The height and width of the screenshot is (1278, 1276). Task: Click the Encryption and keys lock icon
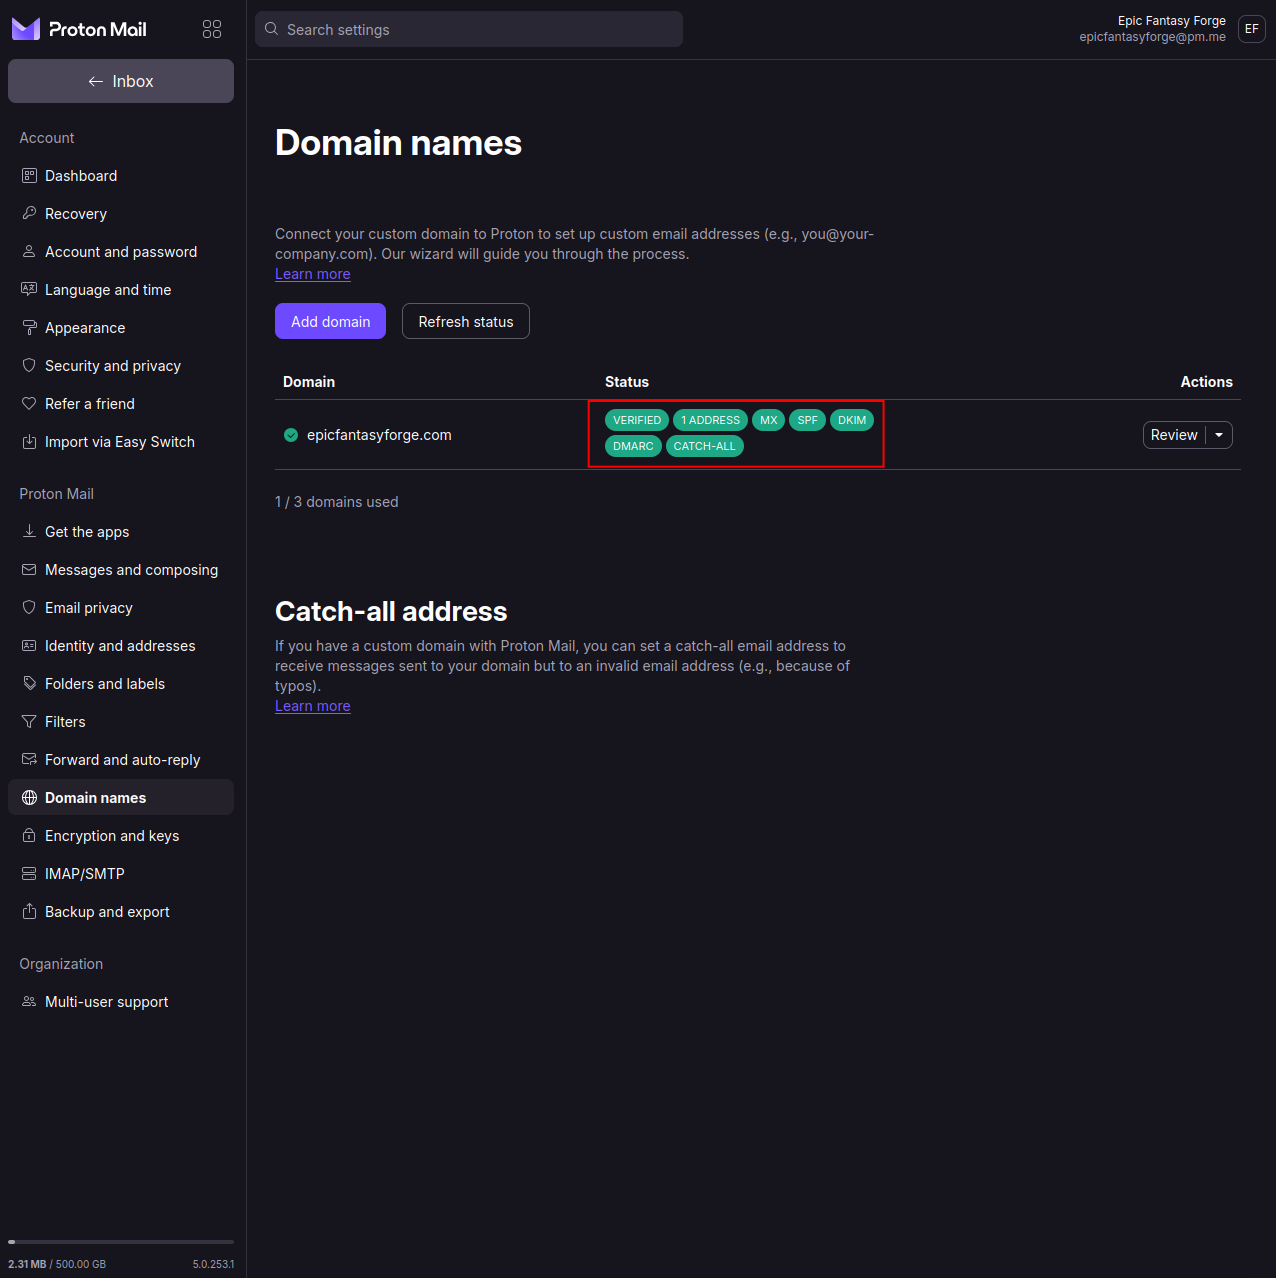[x=29, y=836]
